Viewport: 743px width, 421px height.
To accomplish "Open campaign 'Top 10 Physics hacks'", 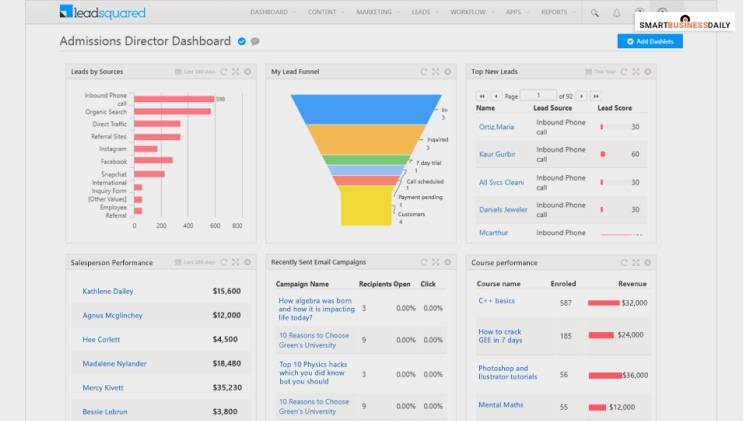I will (x=313, y=373).
